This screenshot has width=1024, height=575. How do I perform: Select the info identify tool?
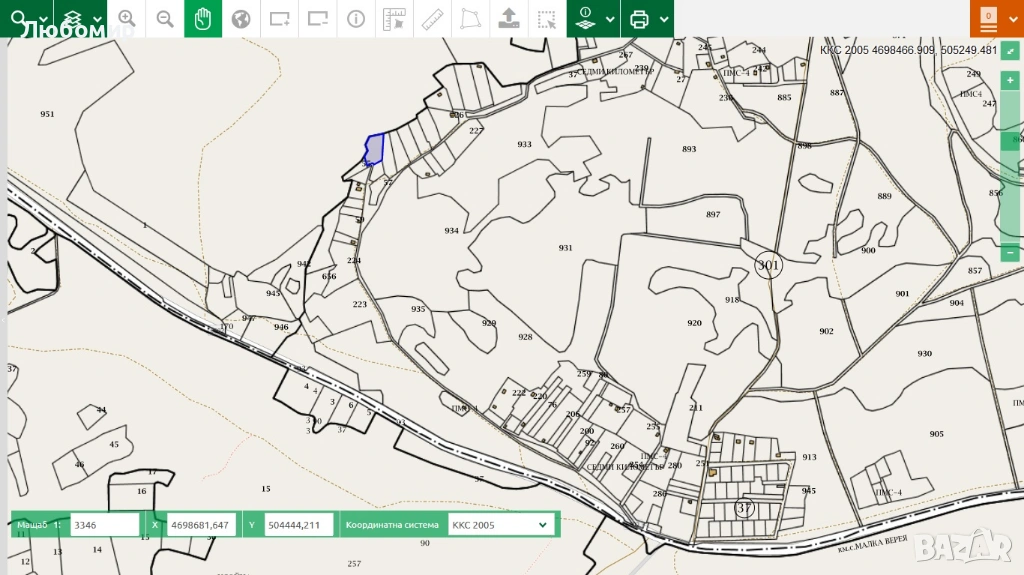356,19
